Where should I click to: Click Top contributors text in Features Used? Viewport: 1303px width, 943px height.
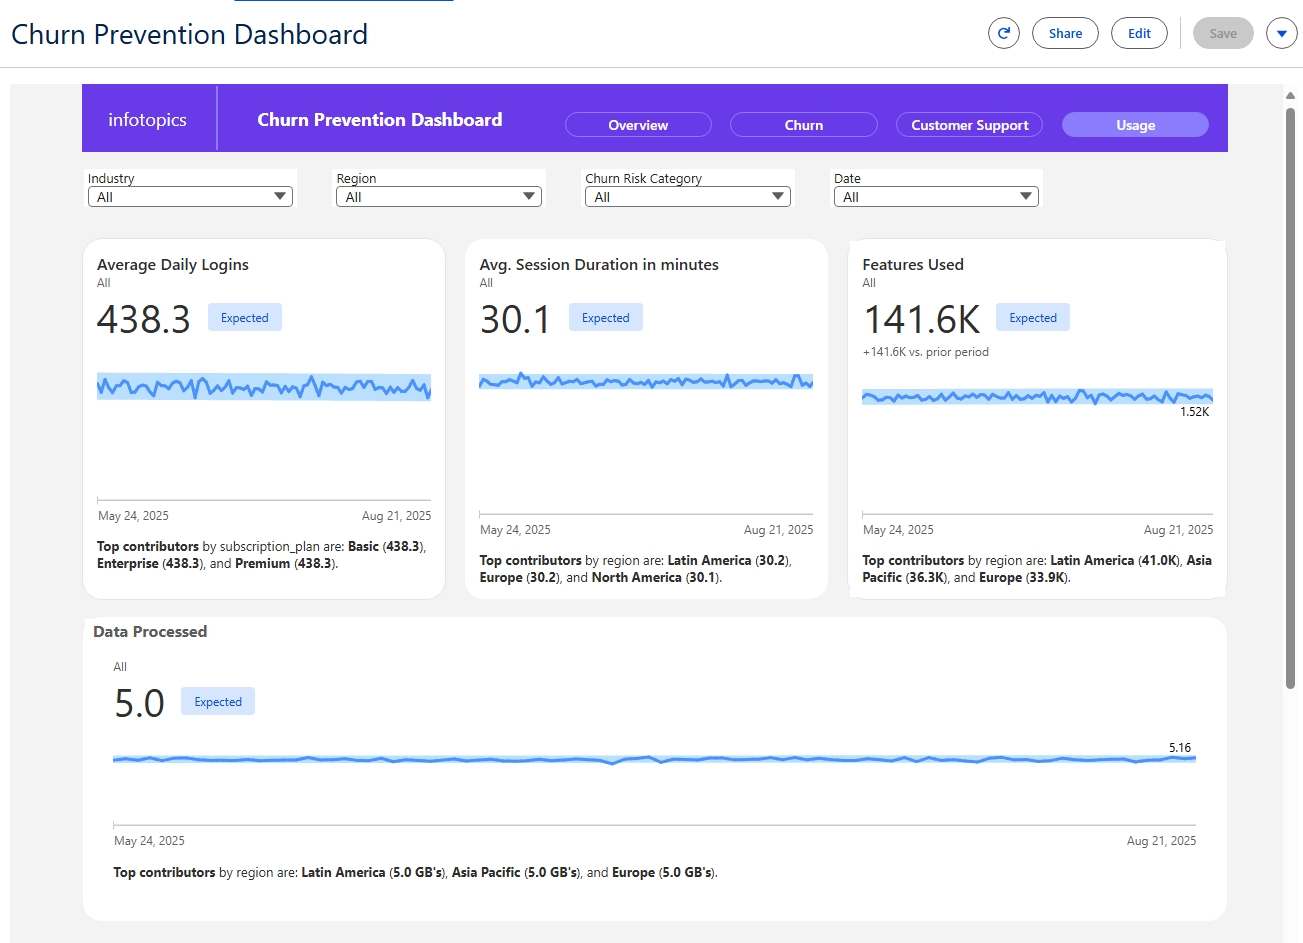point(1037,569)
